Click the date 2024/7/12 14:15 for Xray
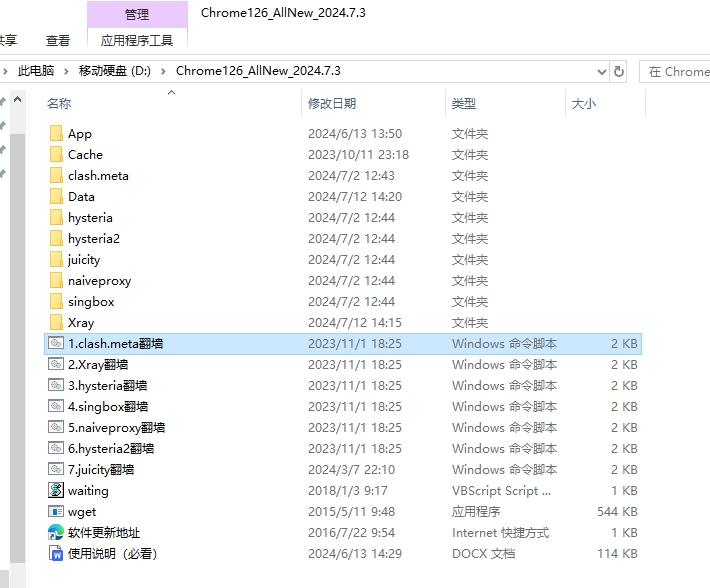This screenshot has height=588, width=710. [355, 323]
